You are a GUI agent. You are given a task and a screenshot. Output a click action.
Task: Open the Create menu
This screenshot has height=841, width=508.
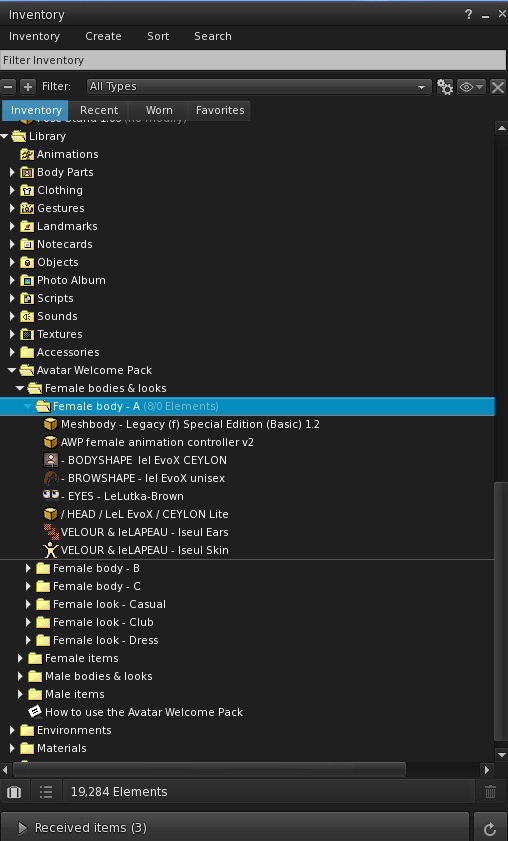coord(103,36)
